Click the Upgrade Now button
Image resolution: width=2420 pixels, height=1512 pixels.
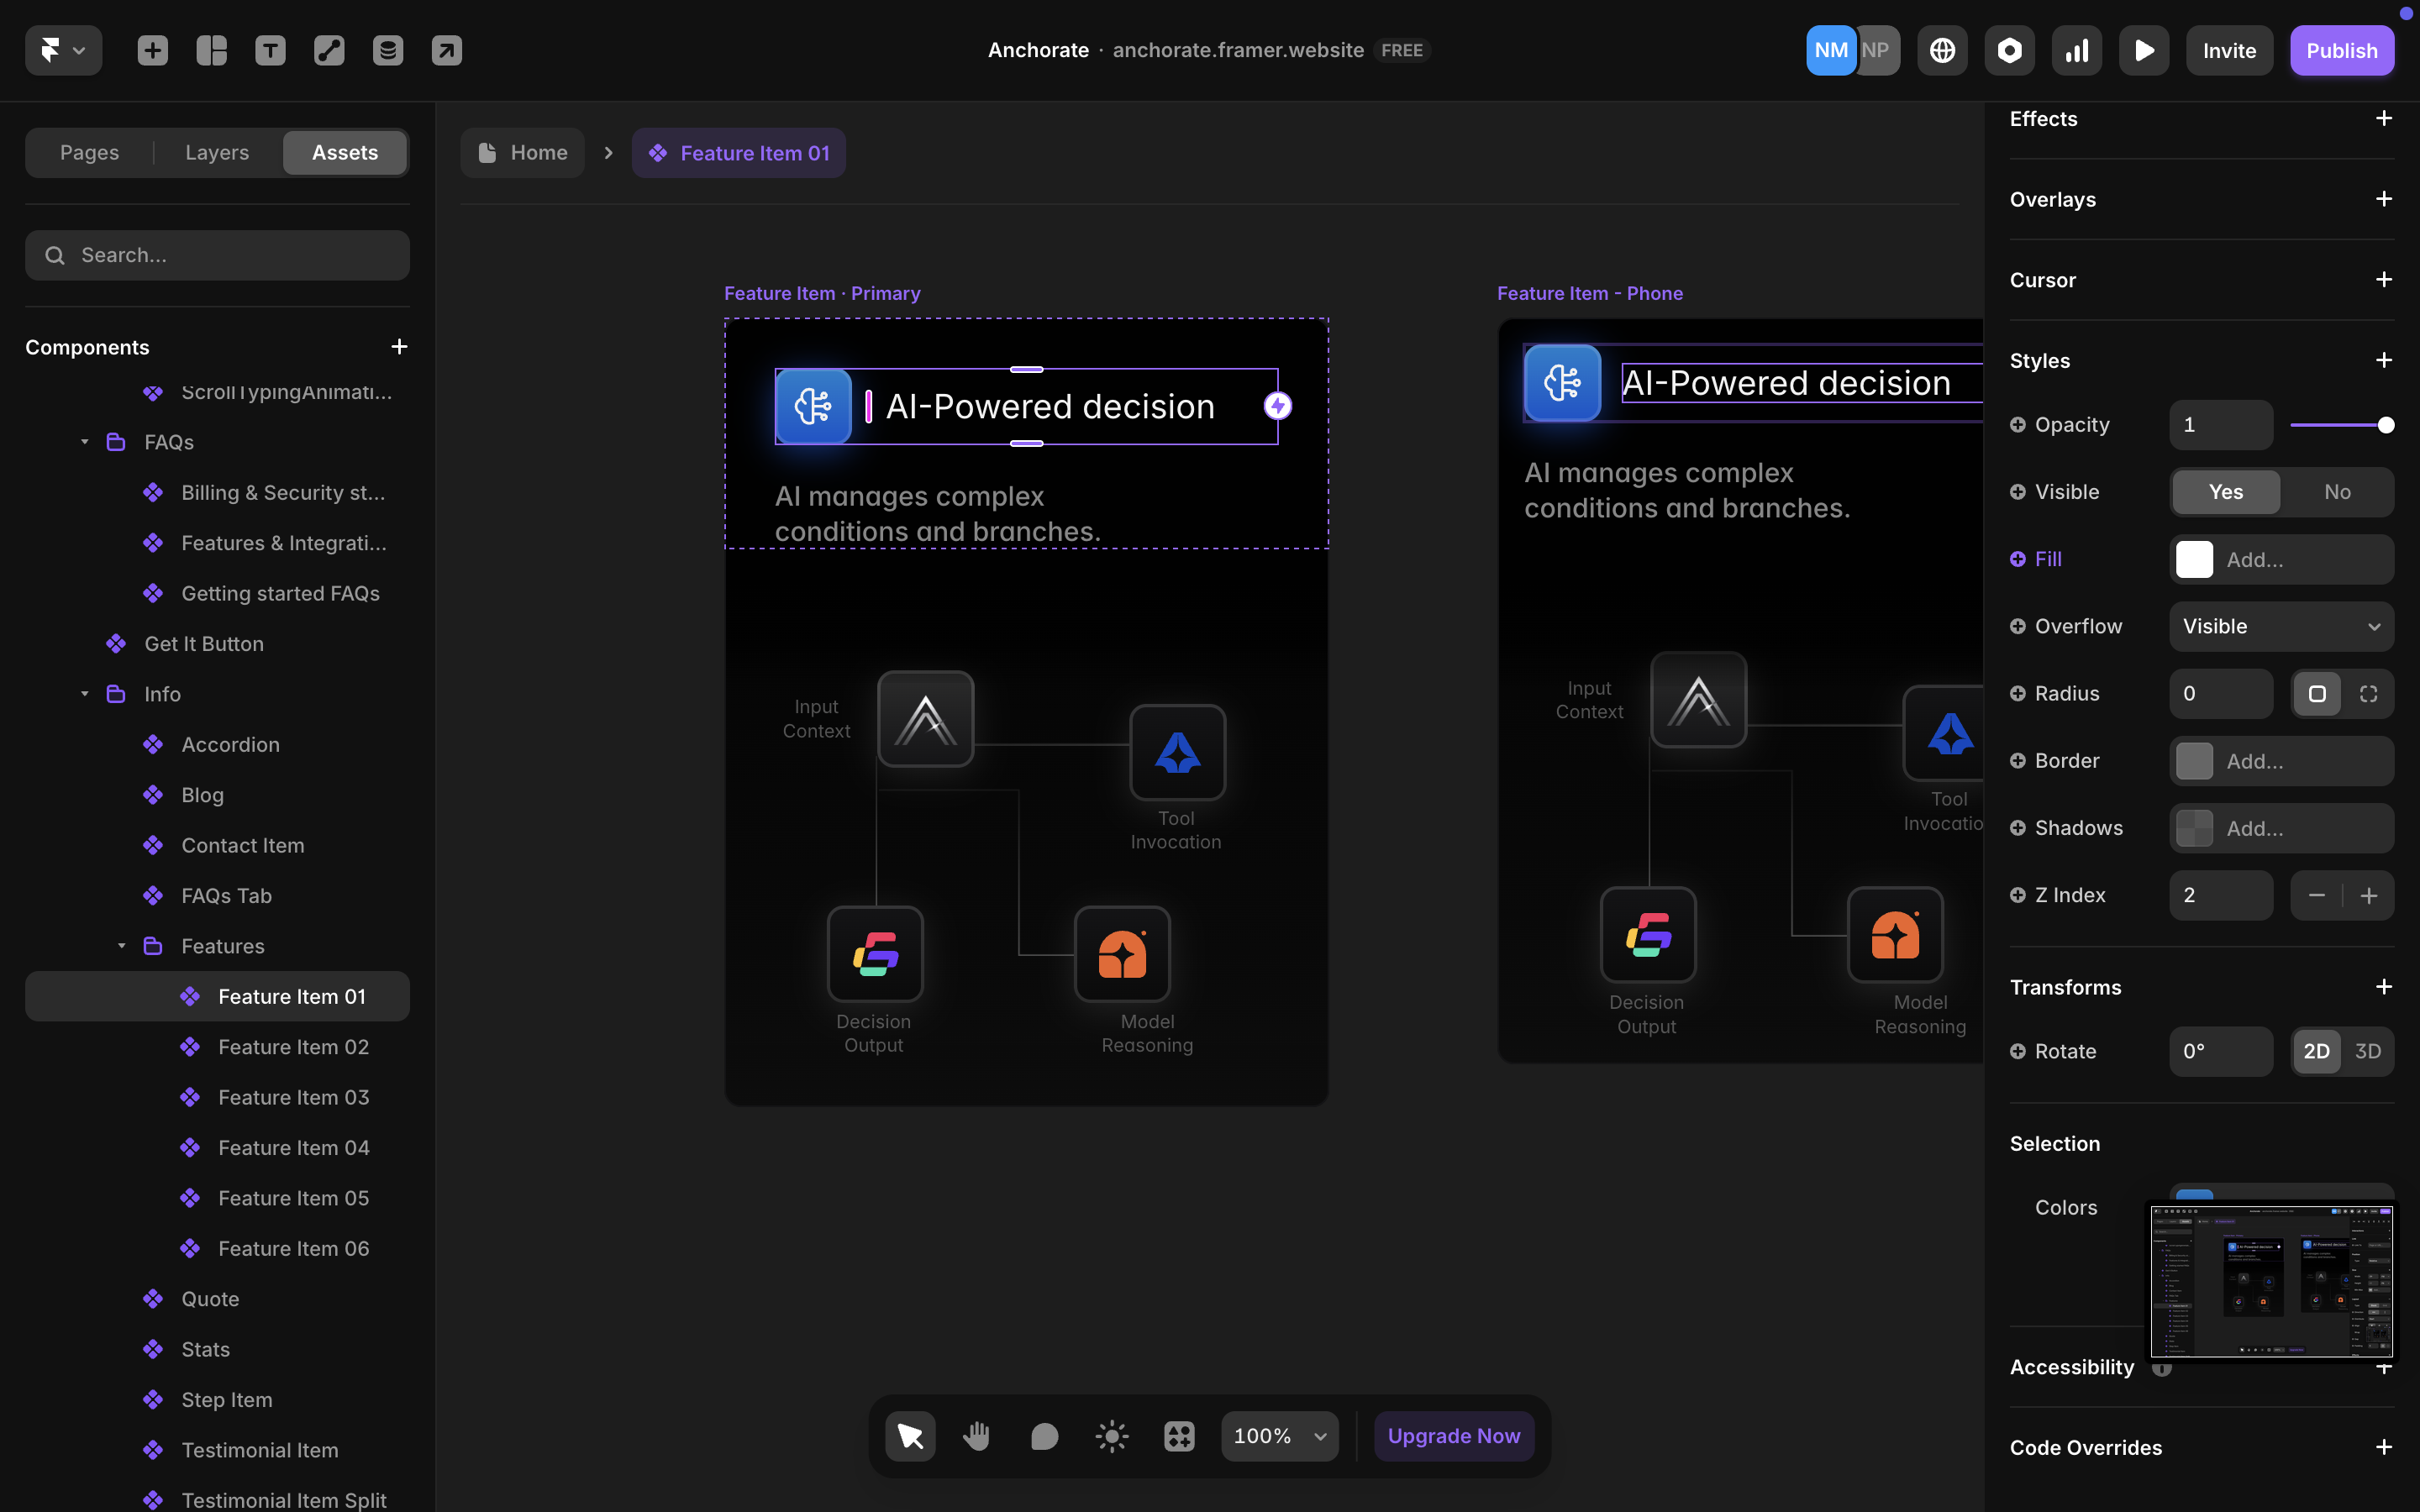pos(1453,1436)
